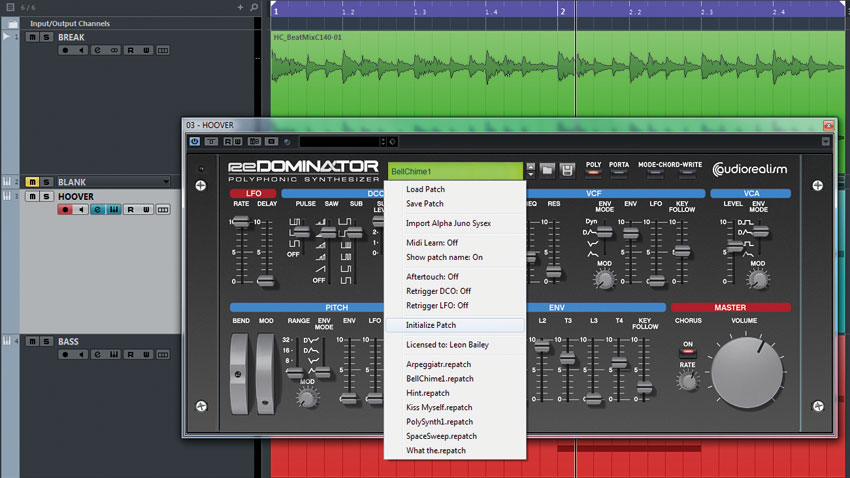The image size is (850, 478).
Task: Step patch up or down arrows
Action: click(531, 171)
